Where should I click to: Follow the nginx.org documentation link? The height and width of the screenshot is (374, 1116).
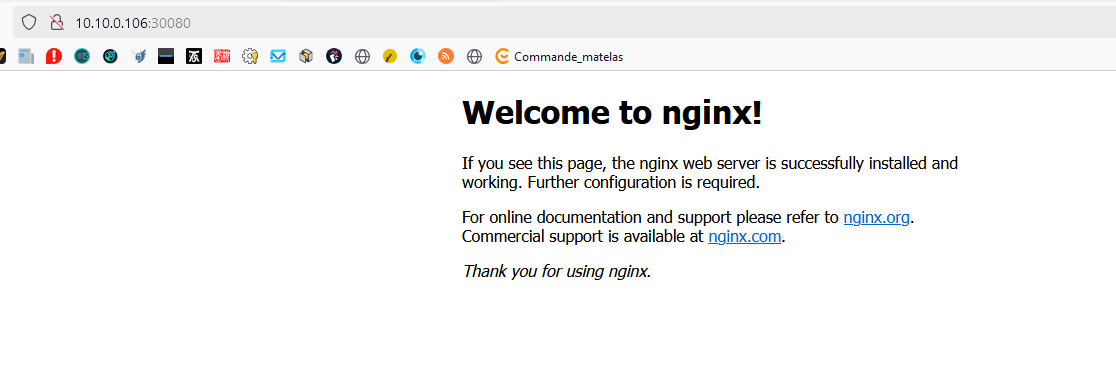876,217
